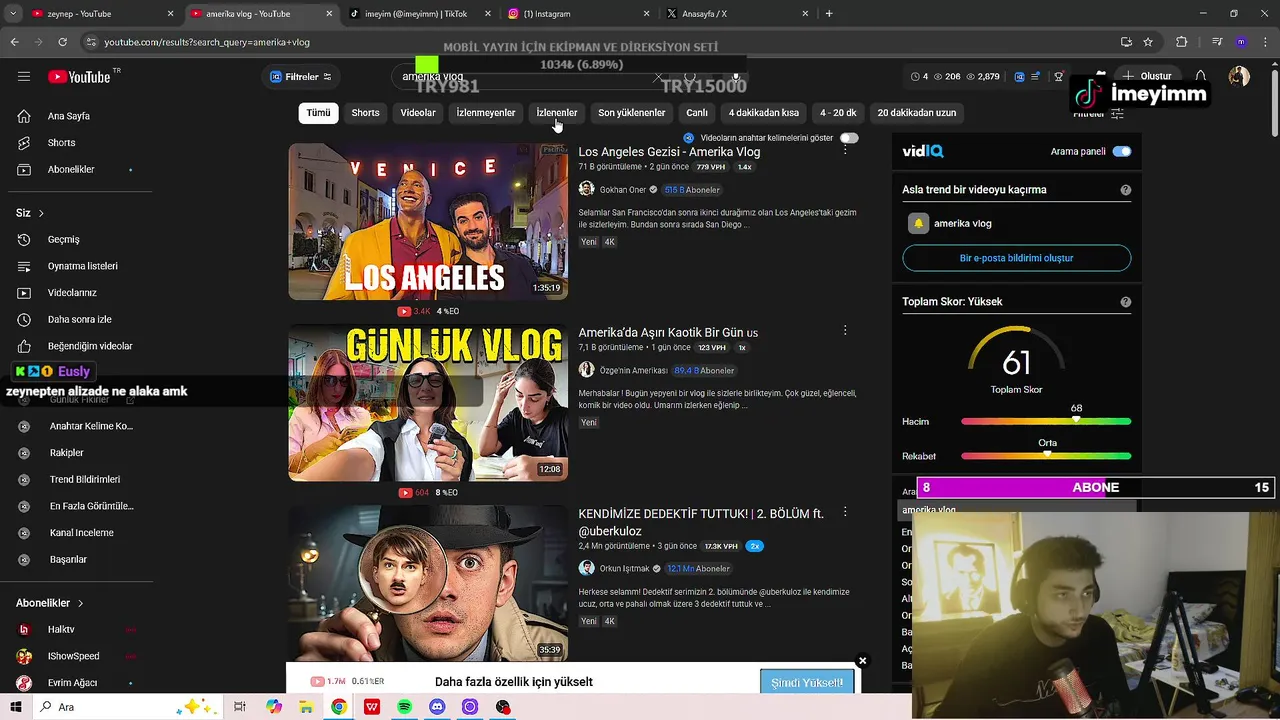Image resolution: width=1280 pixels, height=720 pixels.
Task: Toggle the Arama paneli switch
Action: [1122, 152]
